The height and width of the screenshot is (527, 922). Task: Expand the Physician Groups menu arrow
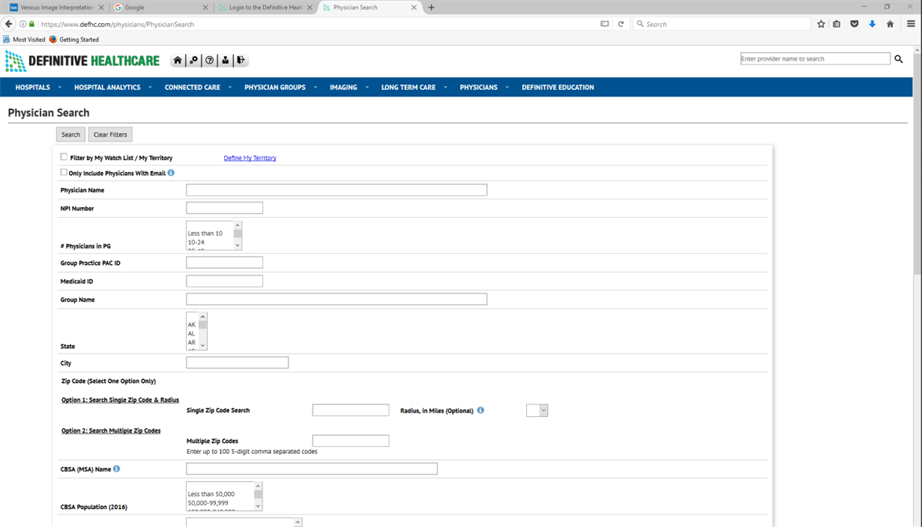(315, 87)
